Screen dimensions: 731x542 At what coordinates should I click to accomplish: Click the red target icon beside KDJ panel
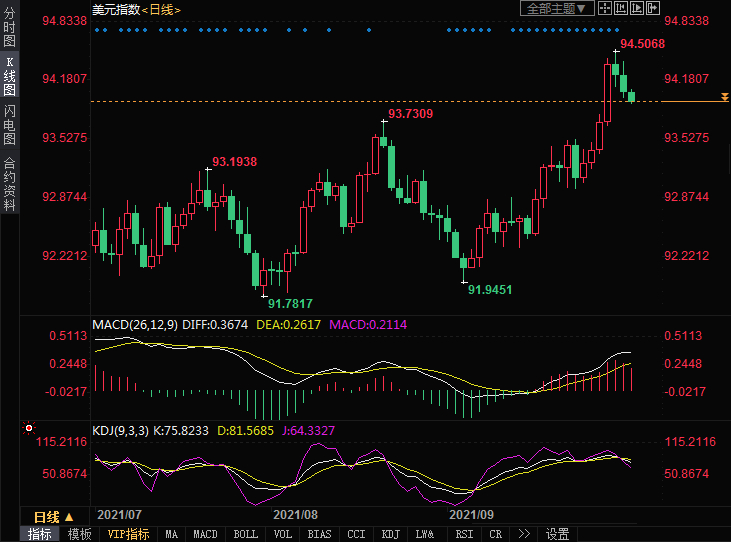(x=29, y=429)
